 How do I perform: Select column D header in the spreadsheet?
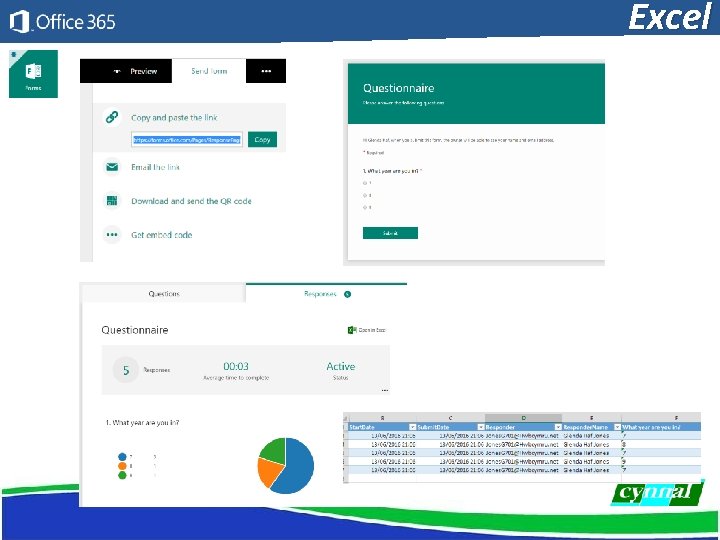[523, 418]
